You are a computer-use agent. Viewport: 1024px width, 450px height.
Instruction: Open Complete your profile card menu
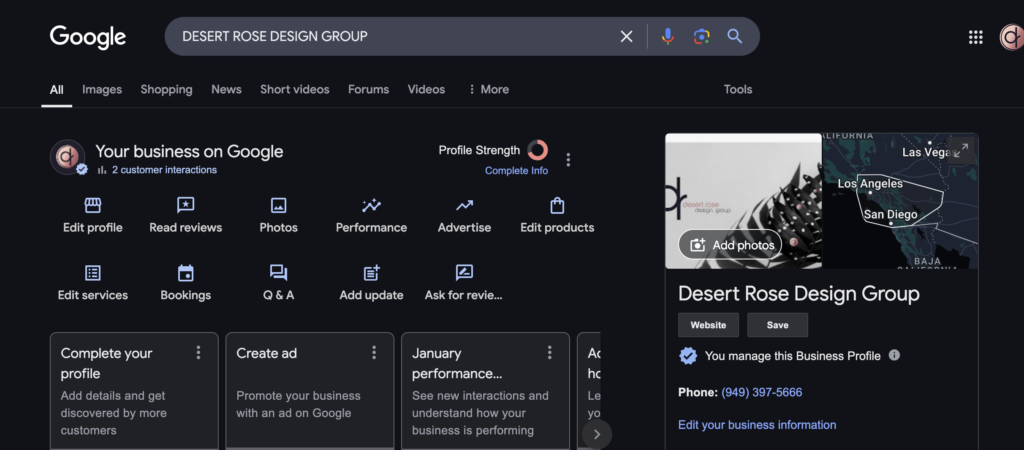(199, 353)
